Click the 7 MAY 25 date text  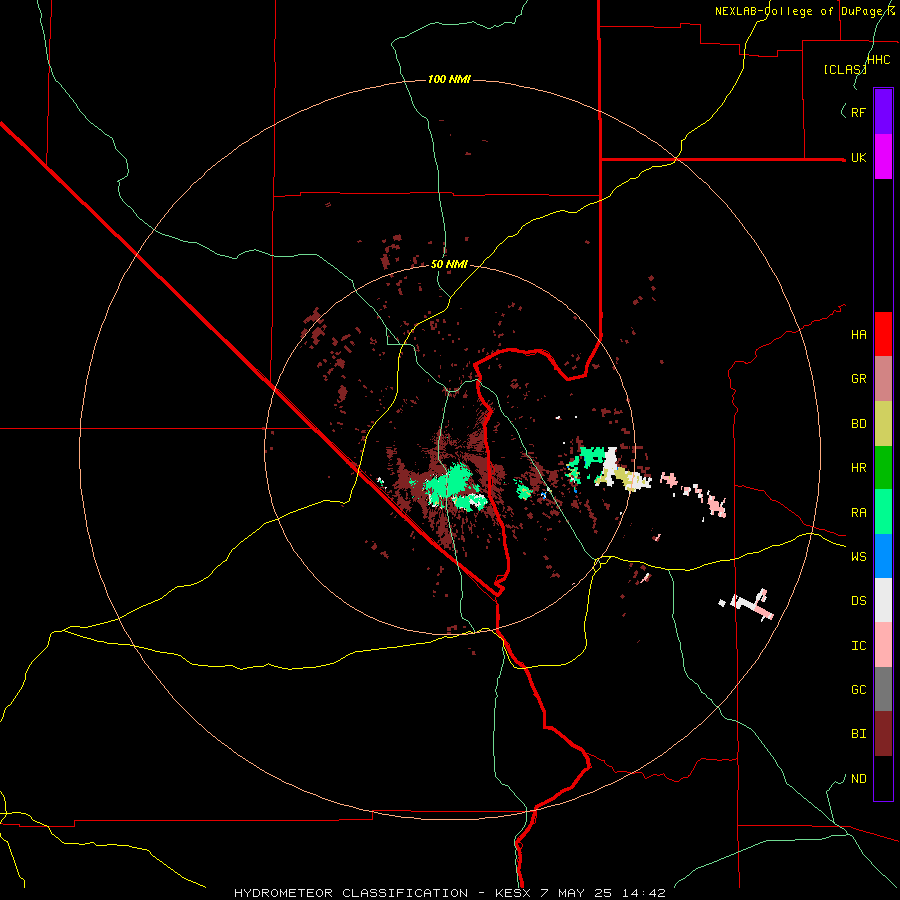click(575, 893)
